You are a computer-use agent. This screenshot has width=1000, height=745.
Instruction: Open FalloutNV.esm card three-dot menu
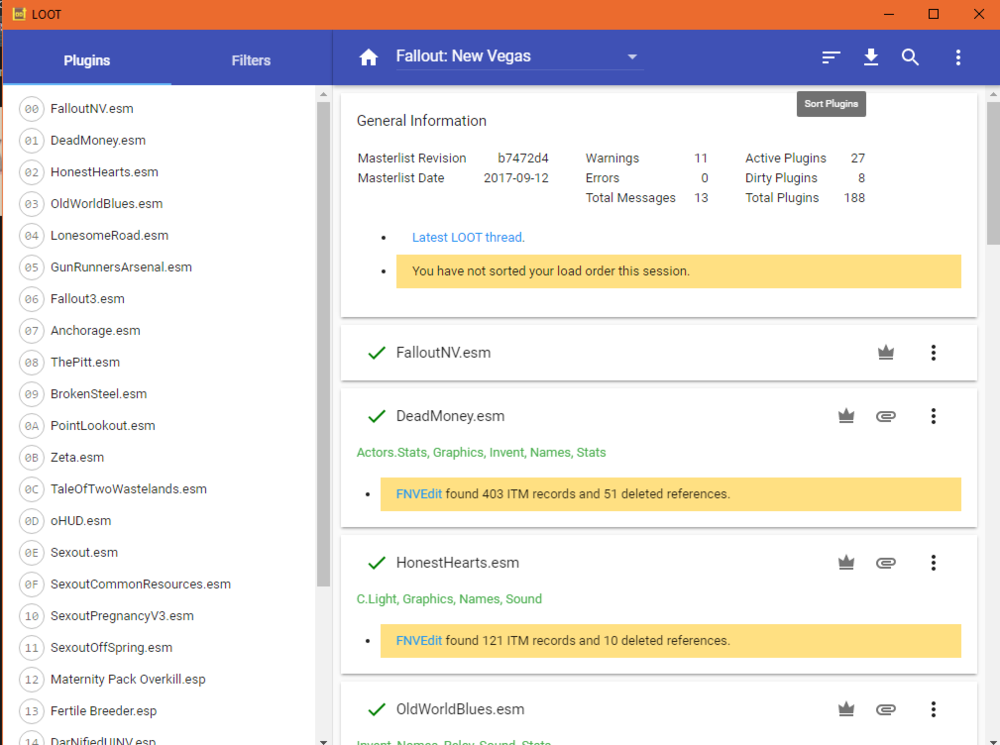(x=933, y=353)
